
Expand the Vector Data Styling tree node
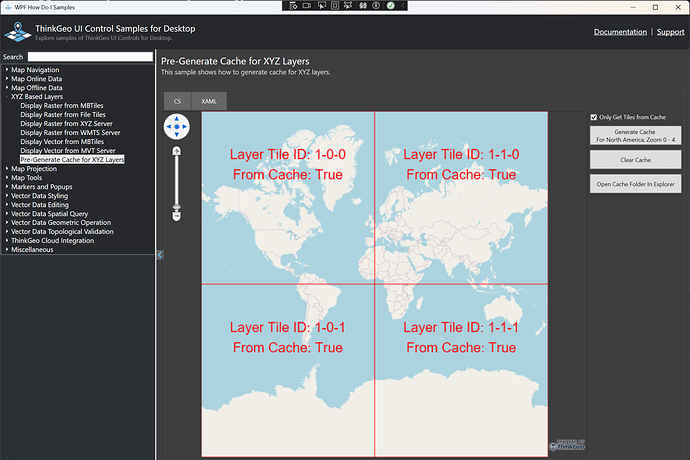click(x=7, y=195)
